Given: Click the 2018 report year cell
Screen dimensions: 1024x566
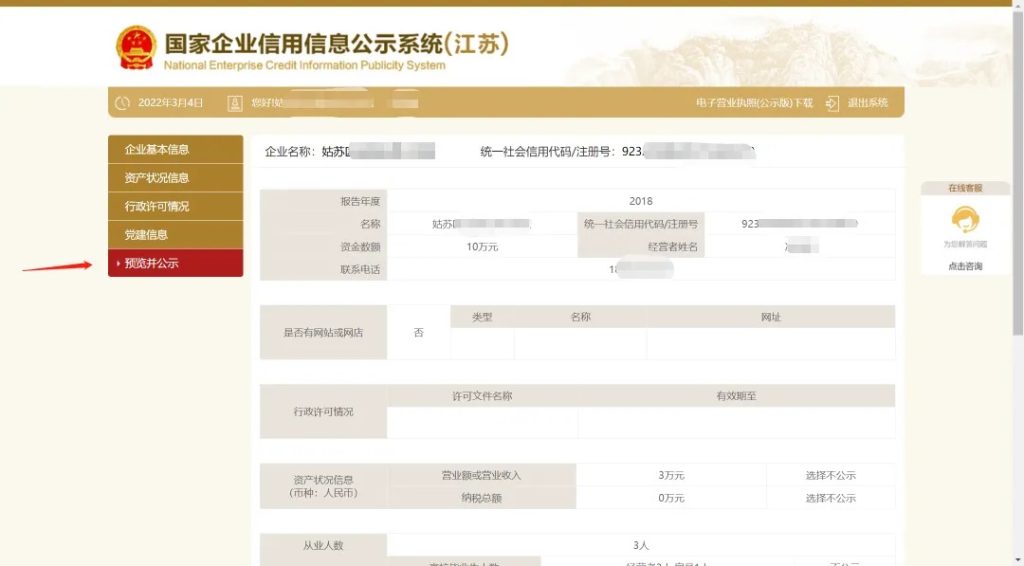Looking at the screenshot, I should click(x=640, y=201).
